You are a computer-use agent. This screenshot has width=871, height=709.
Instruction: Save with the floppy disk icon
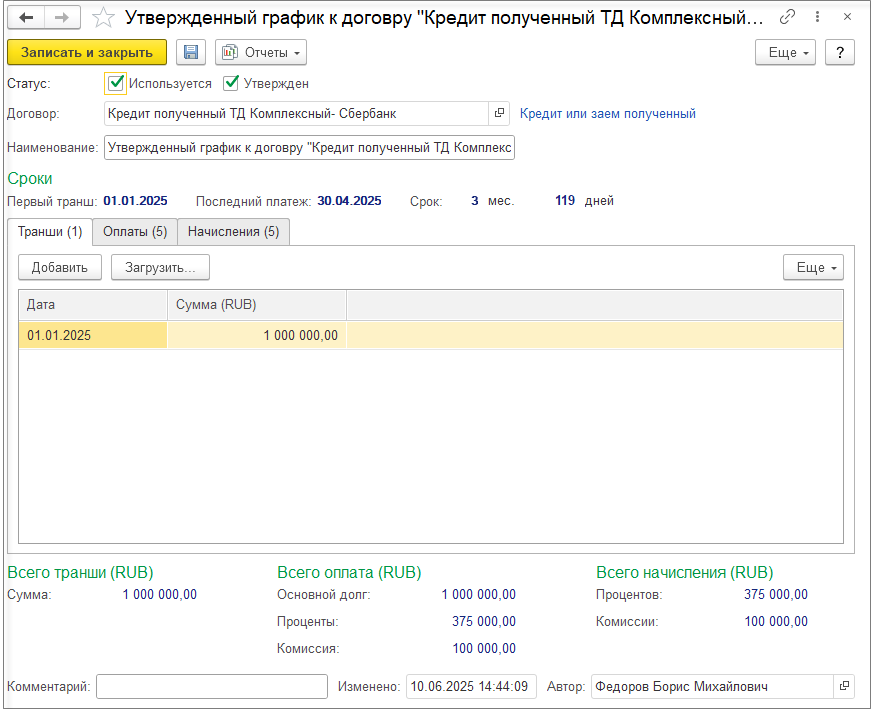191,52
